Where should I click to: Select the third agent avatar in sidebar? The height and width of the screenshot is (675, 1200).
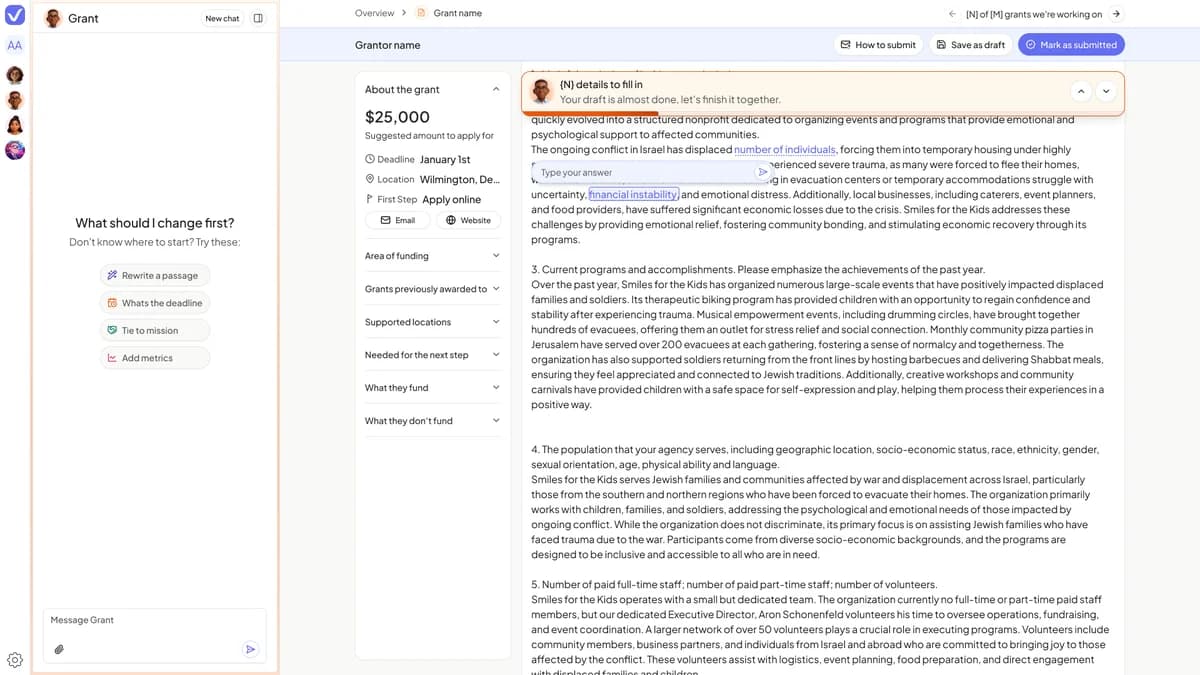[15, 125]
